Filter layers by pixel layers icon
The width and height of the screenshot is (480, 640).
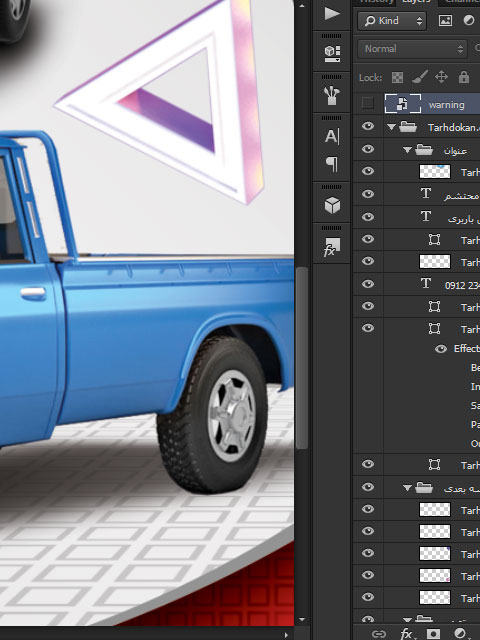pyautogui.click(x=445, y=20)
